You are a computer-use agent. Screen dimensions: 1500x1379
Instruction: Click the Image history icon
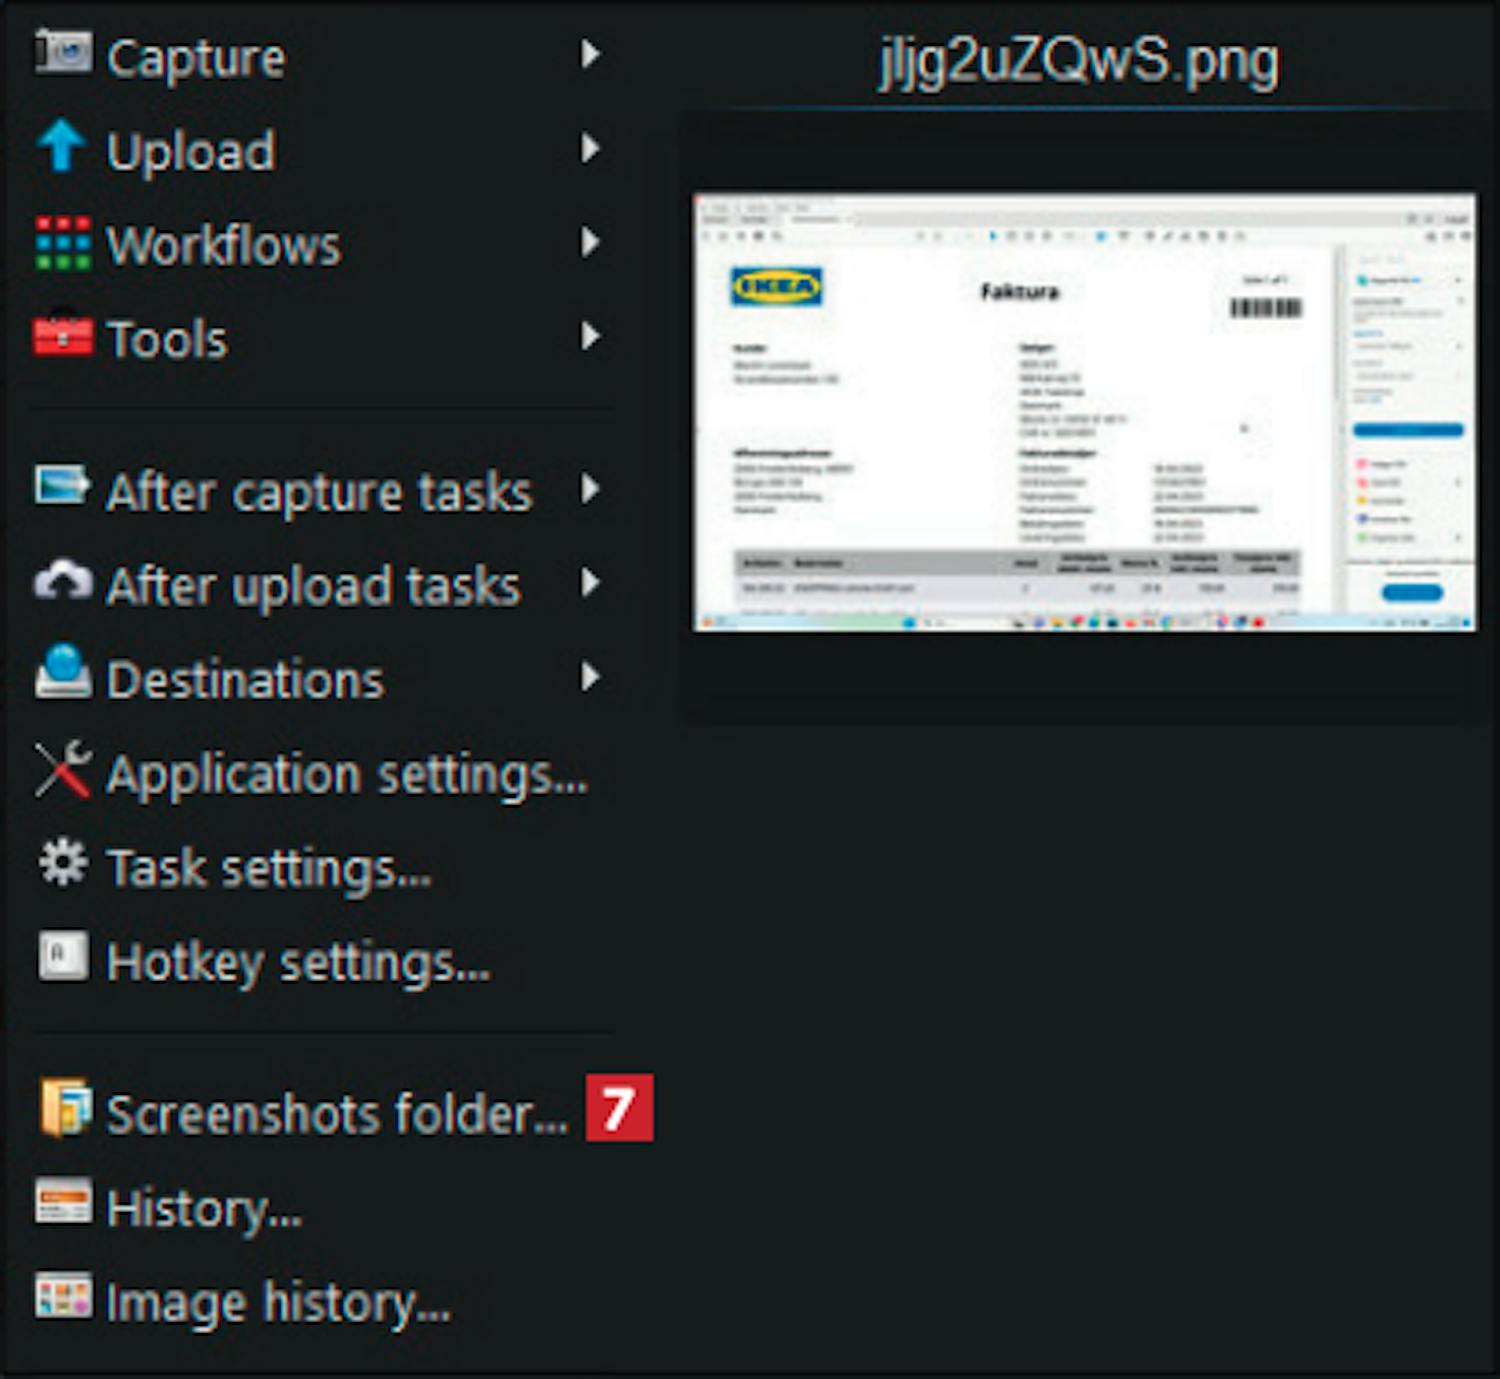tap(63, 1297)
